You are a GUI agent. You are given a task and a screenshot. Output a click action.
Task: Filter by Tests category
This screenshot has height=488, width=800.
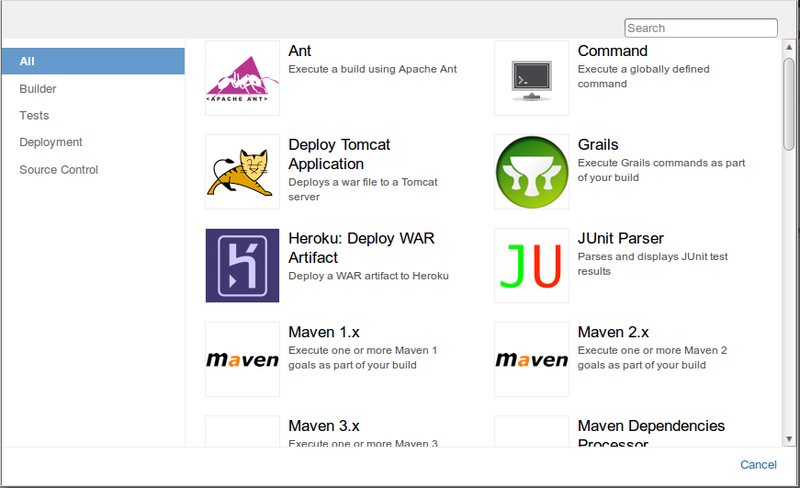(34, 115)
